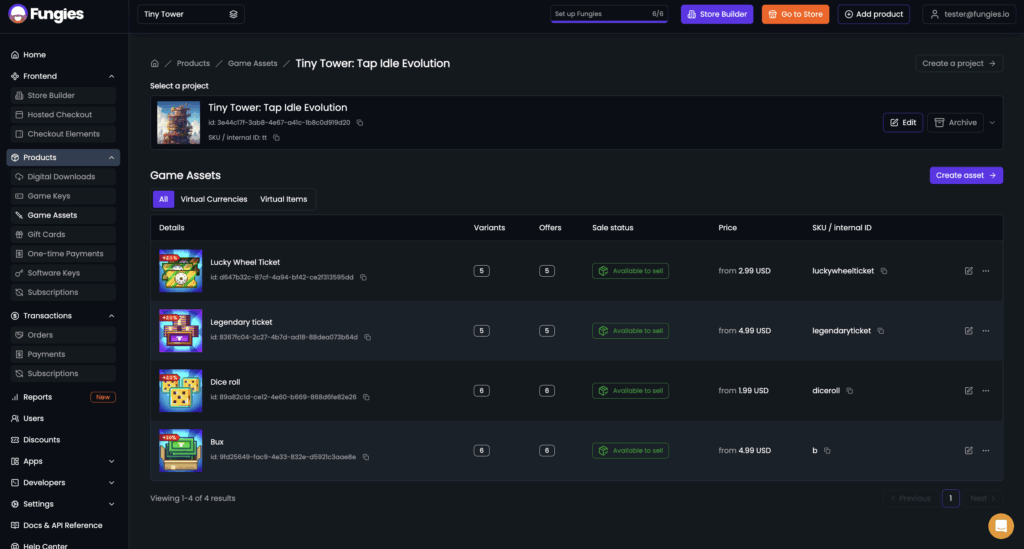
Task: Select the All filter tab
Action: 163,199
